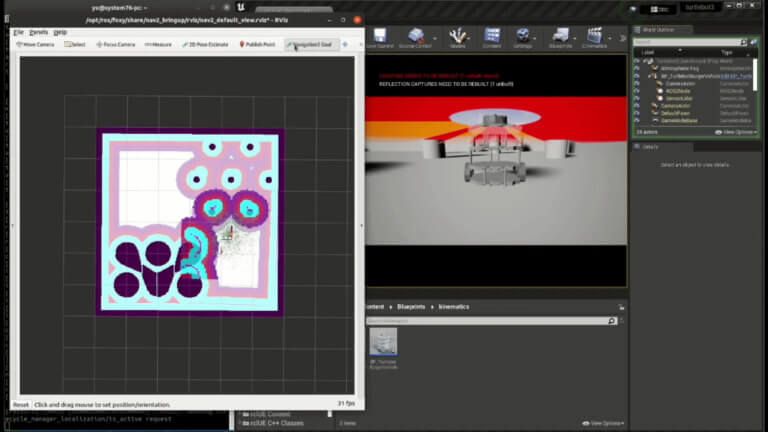Hide the SensorLidar actor with eye icon
The width and height of the screenshot is (768, 432).
tap(637, 97)
